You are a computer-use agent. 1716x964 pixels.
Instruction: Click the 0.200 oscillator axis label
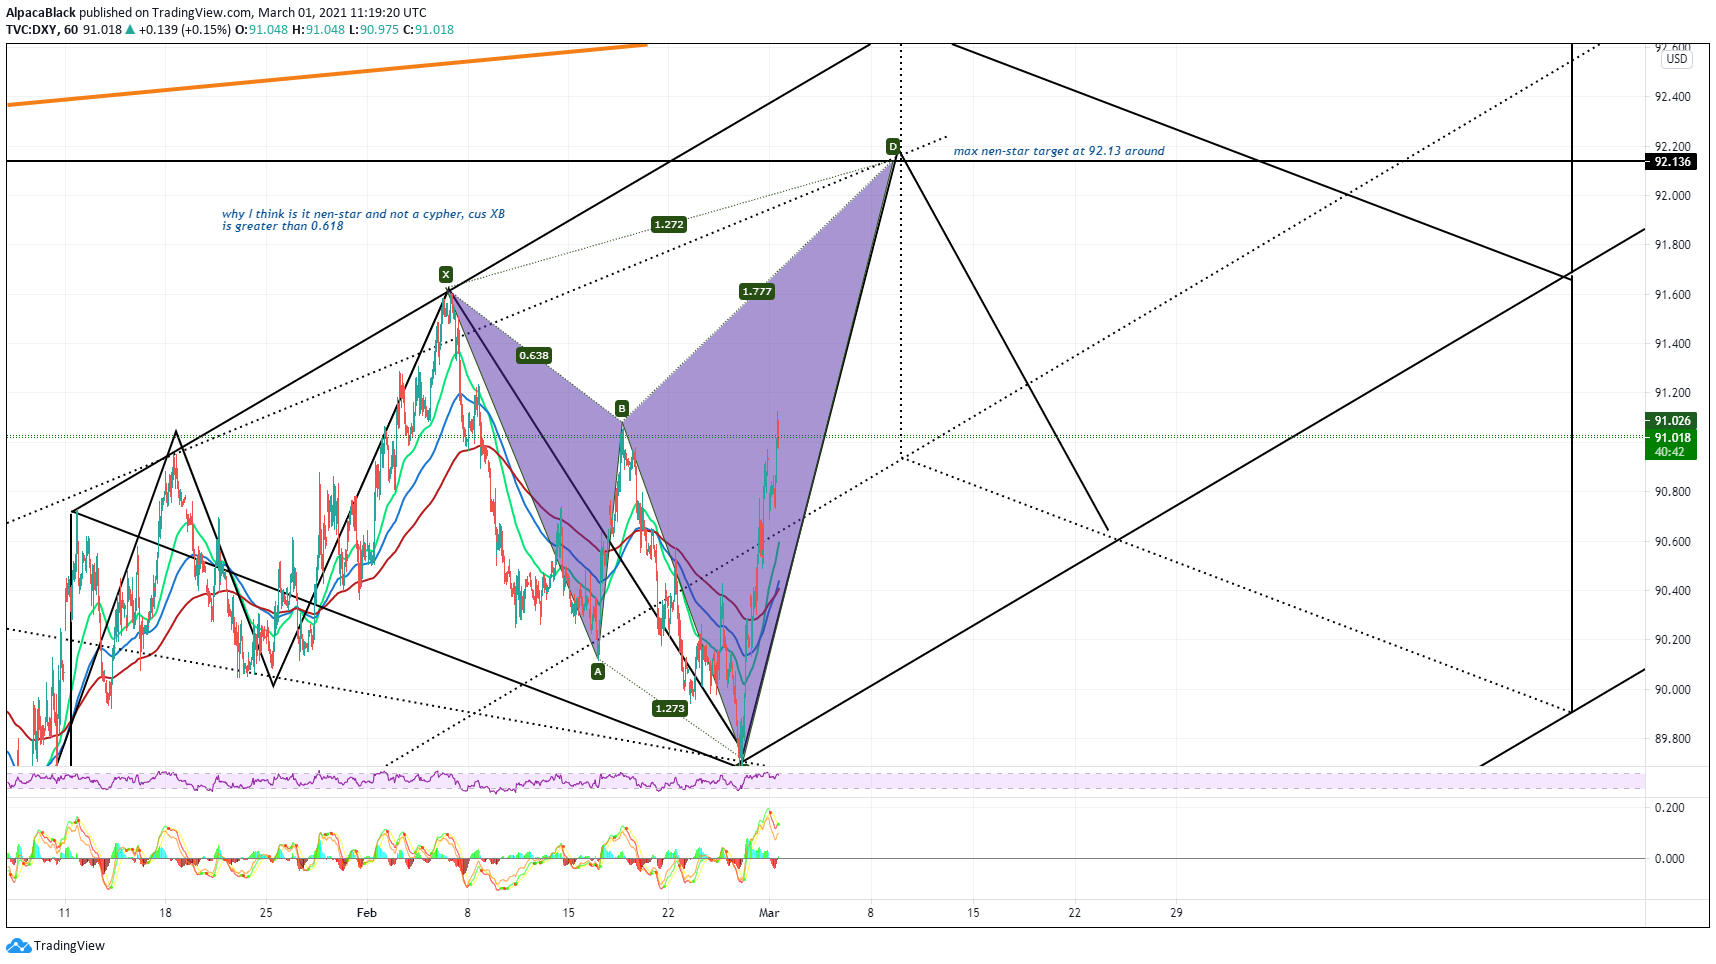(1669, 808)
